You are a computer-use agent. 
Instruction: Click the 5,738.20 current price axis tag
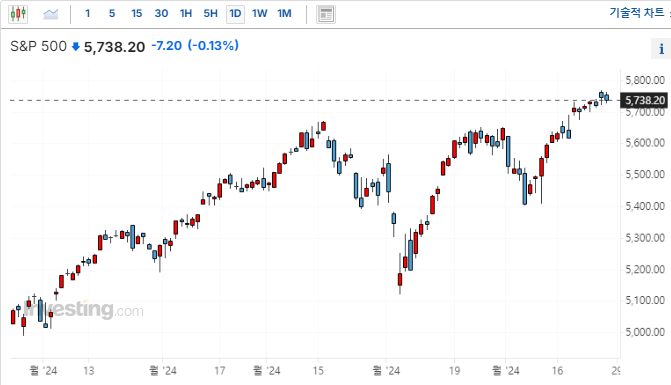[x=644, y=101]
